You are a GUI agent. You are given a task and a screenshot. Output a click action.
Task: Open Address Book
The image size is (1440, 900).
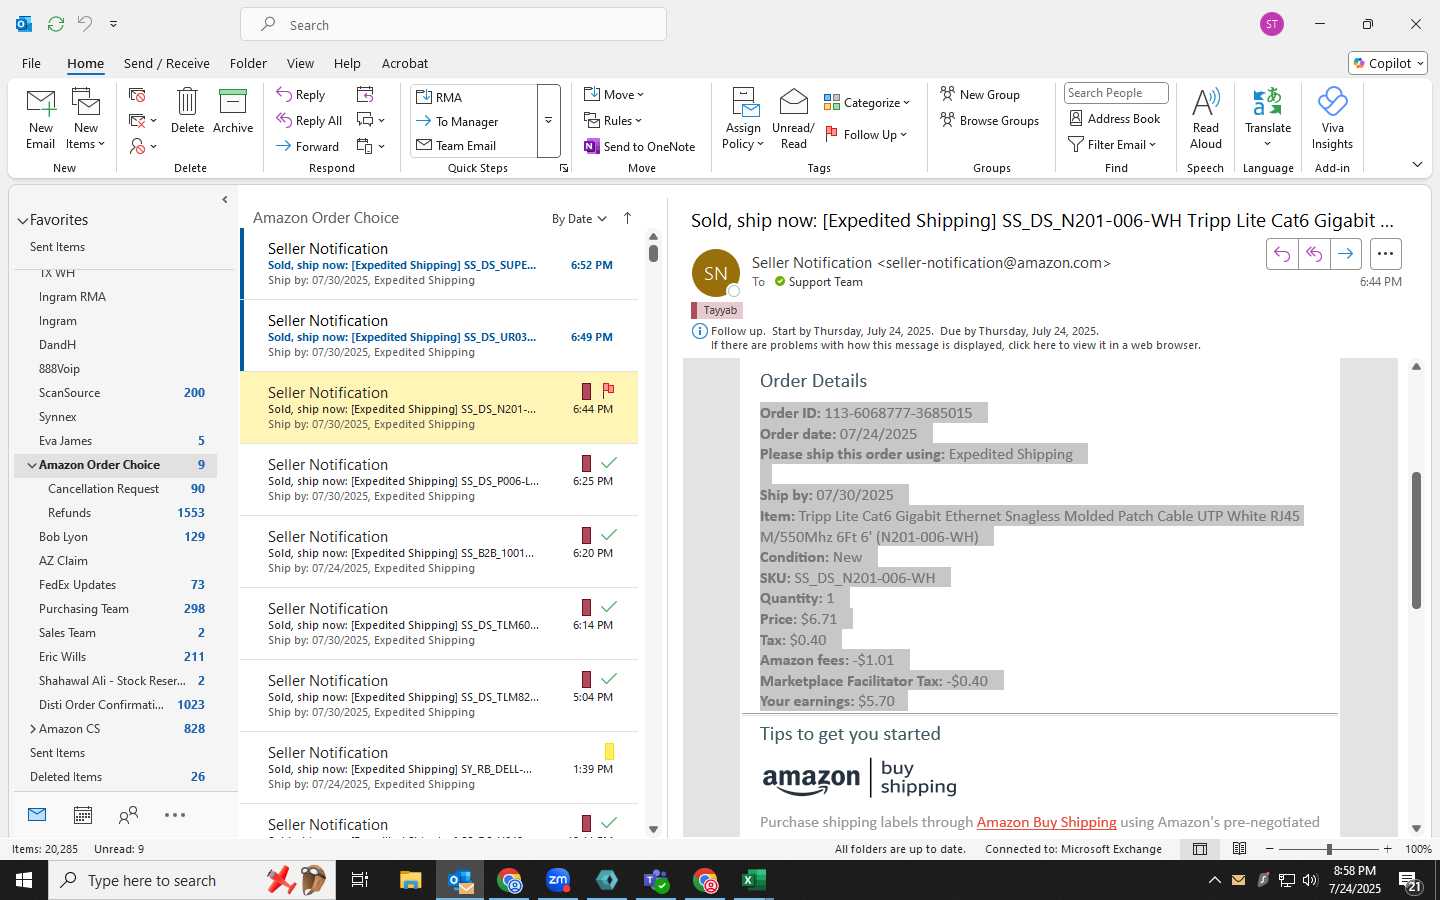pyautogui.click(x=1115, y=118)
